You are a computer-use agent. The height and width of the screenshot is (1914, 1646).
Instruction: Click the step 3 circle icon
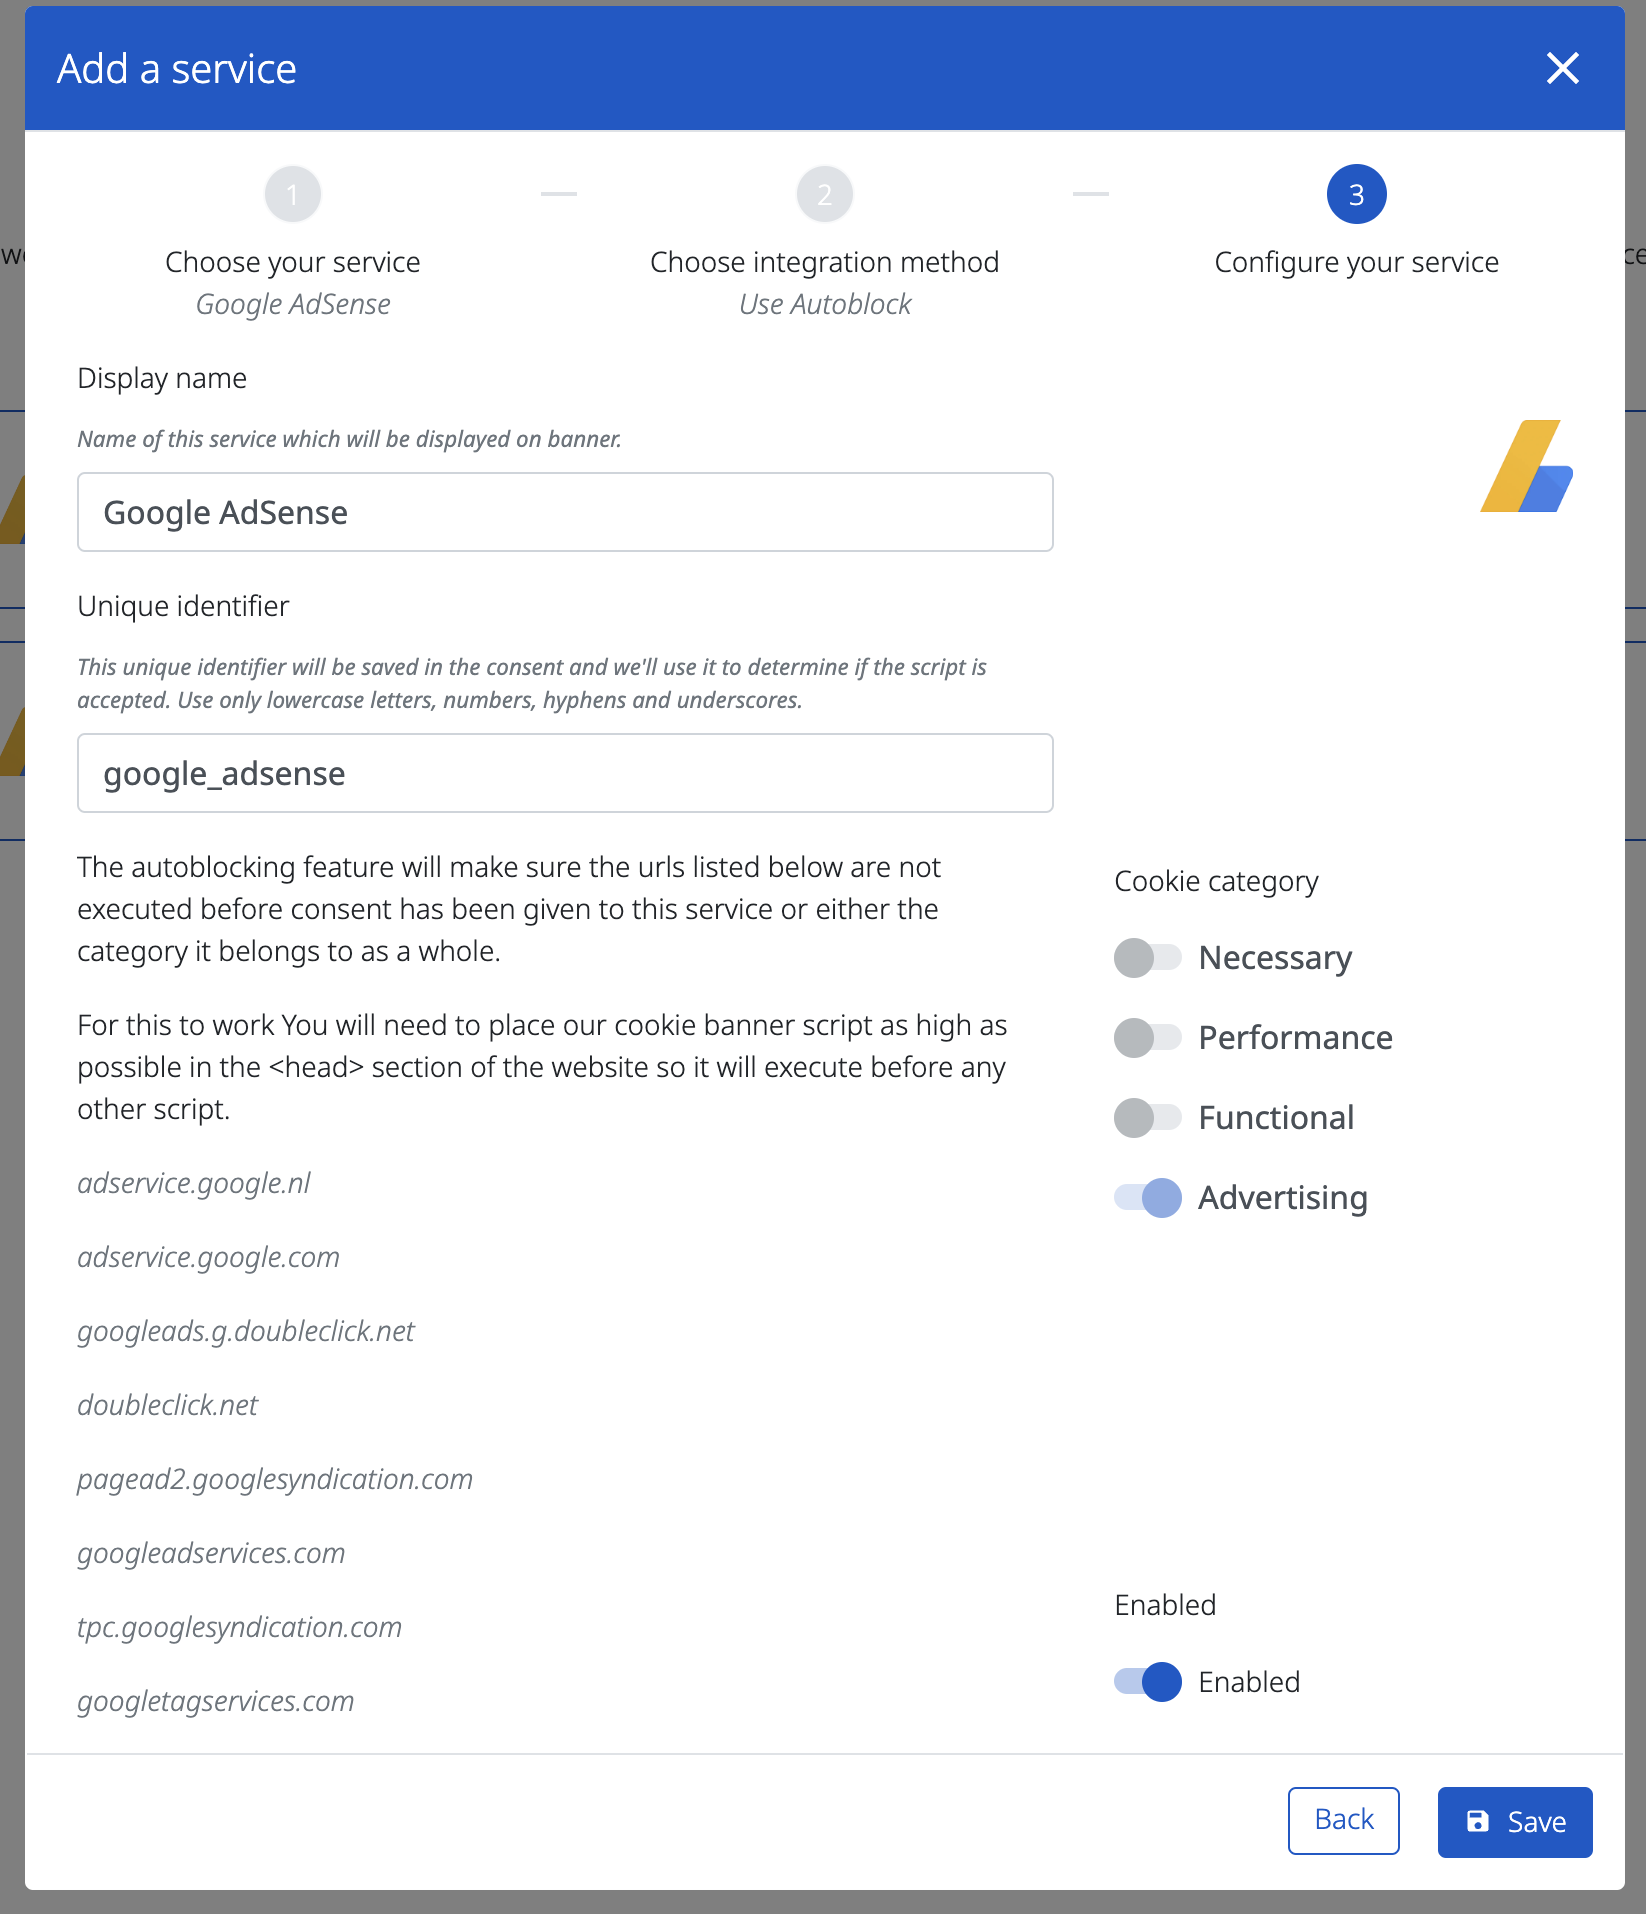(x=1357, y=194)
